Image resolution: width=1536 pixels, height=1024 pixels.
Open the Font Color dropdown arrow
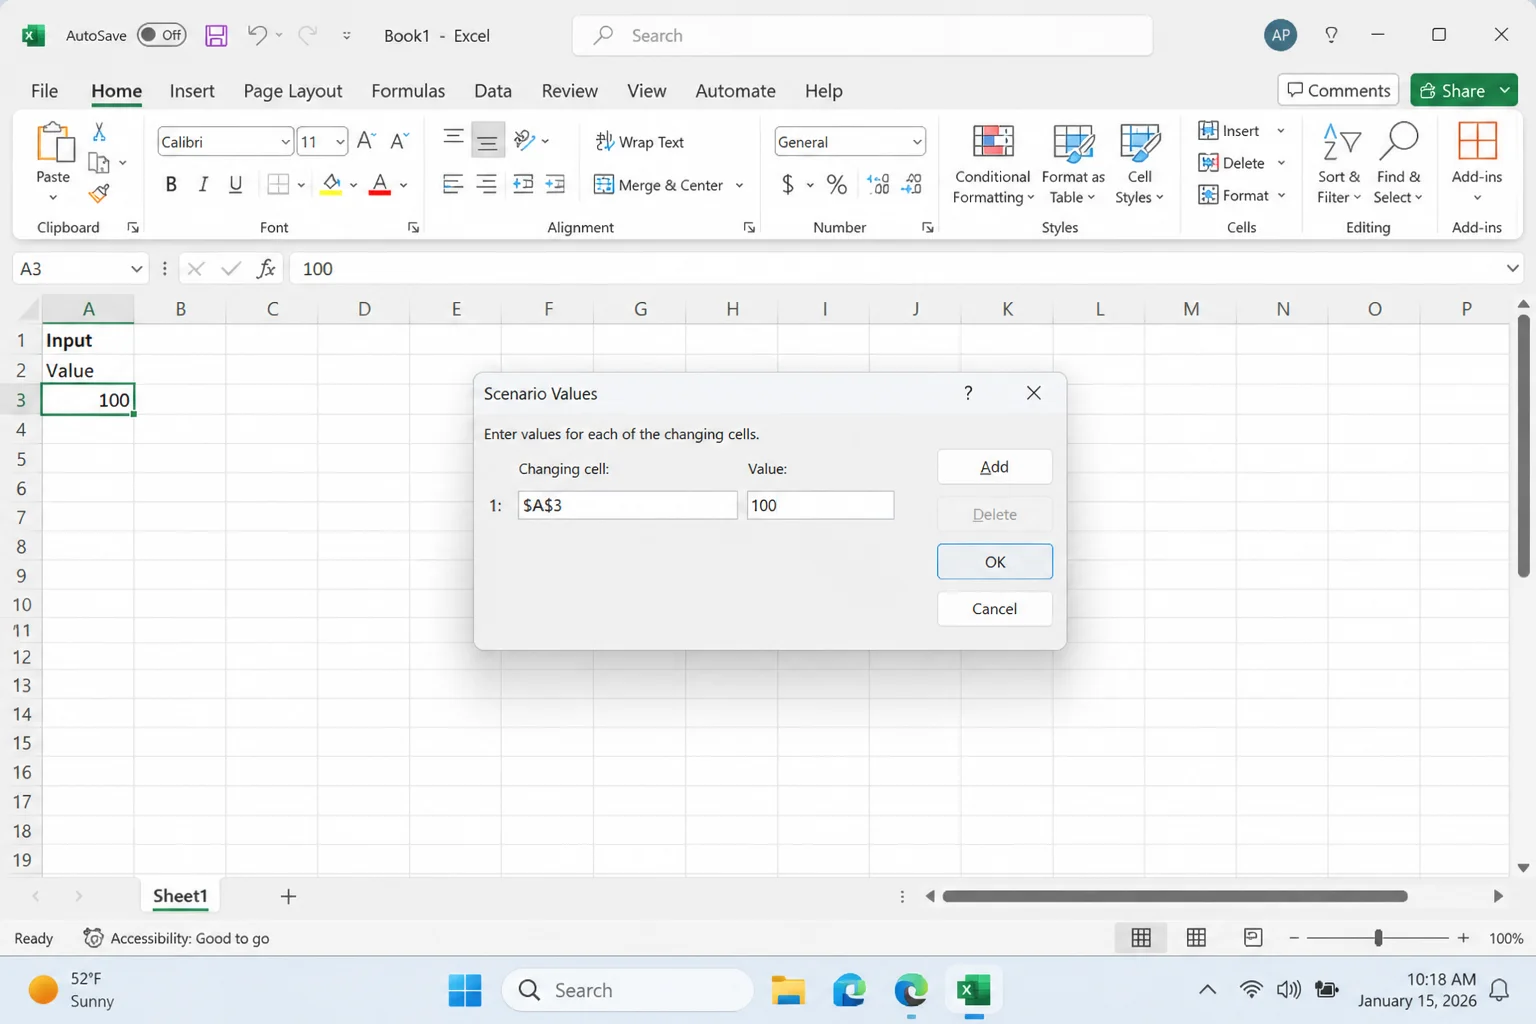pos(403,185)
